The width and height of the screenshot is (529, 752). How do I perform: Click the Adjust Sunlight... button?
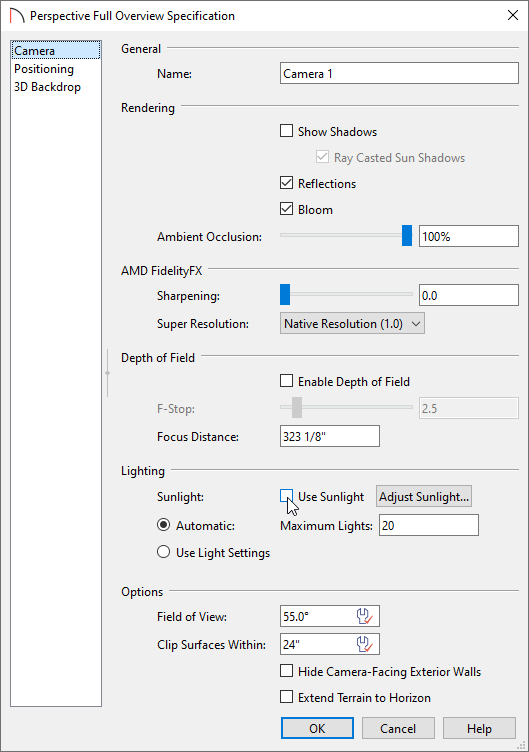(x=424, y=496)
